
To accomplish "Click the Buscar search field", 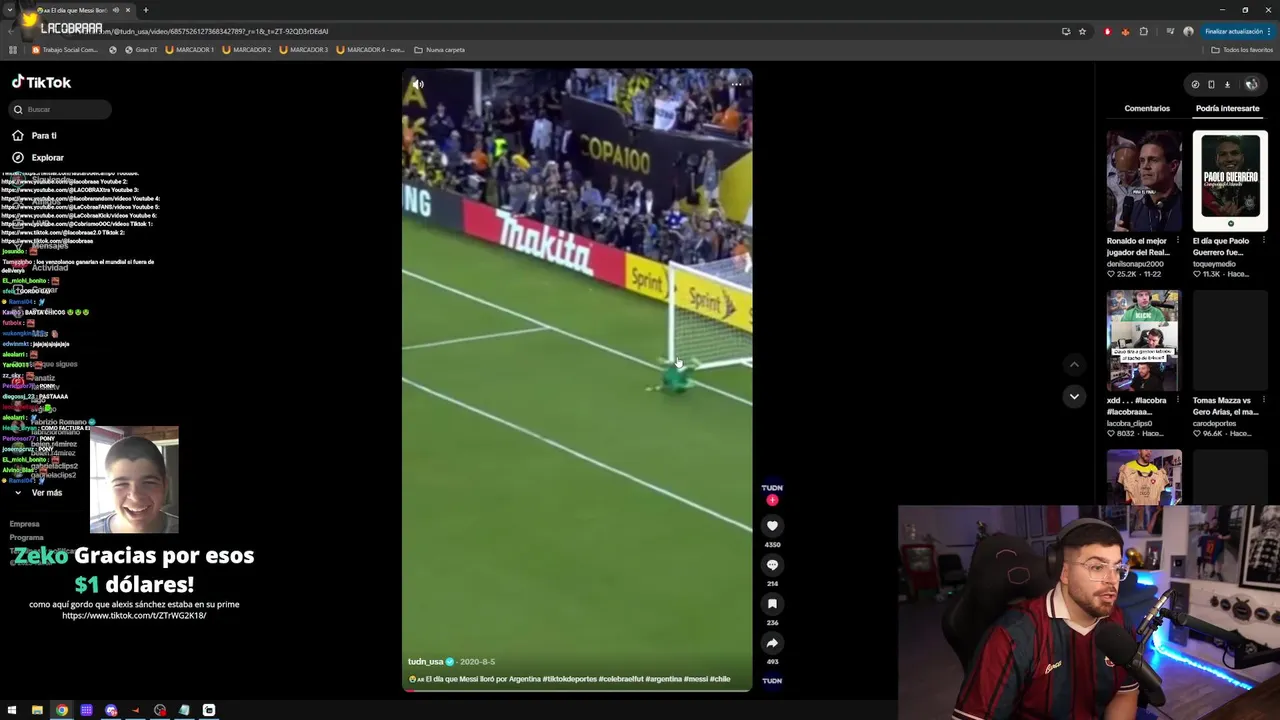I will [61, 109].
